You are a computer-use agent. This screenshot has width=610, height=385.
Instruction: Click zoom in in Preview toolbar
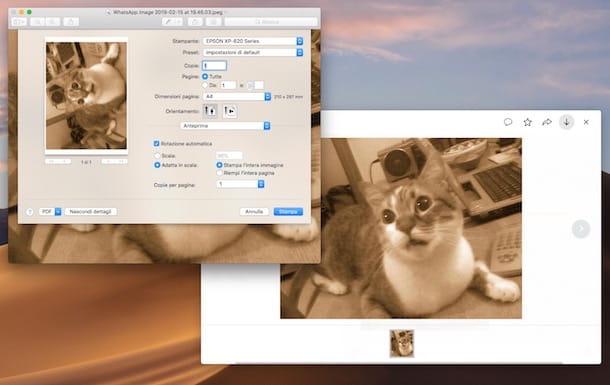pos(53,22)
